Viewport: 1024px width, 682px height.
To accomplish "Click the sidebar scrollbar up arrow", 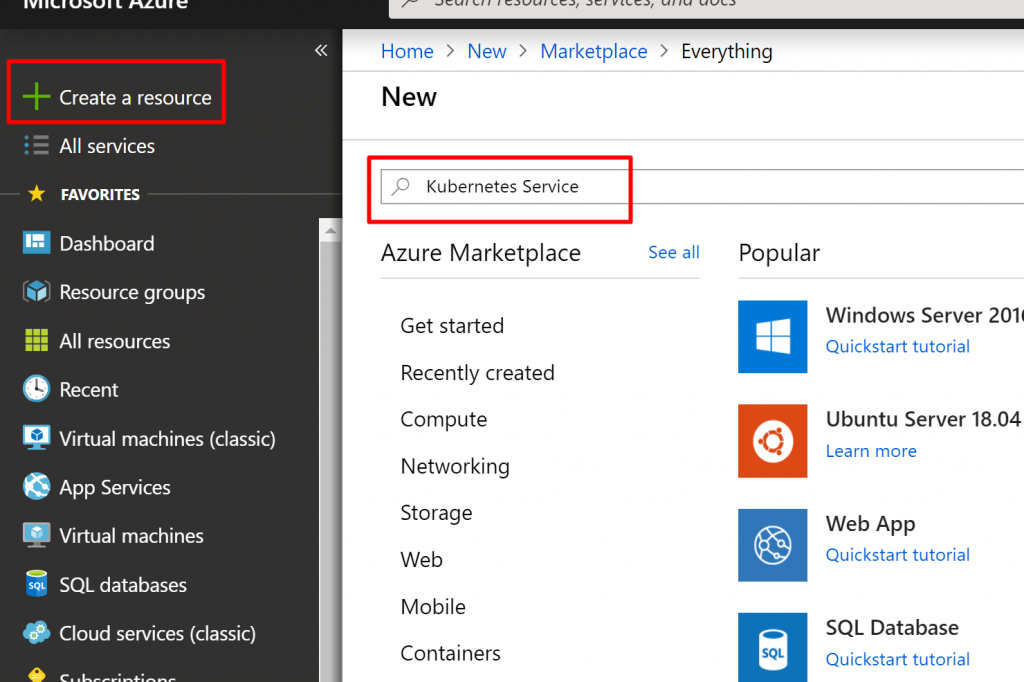I will (330, 231).
